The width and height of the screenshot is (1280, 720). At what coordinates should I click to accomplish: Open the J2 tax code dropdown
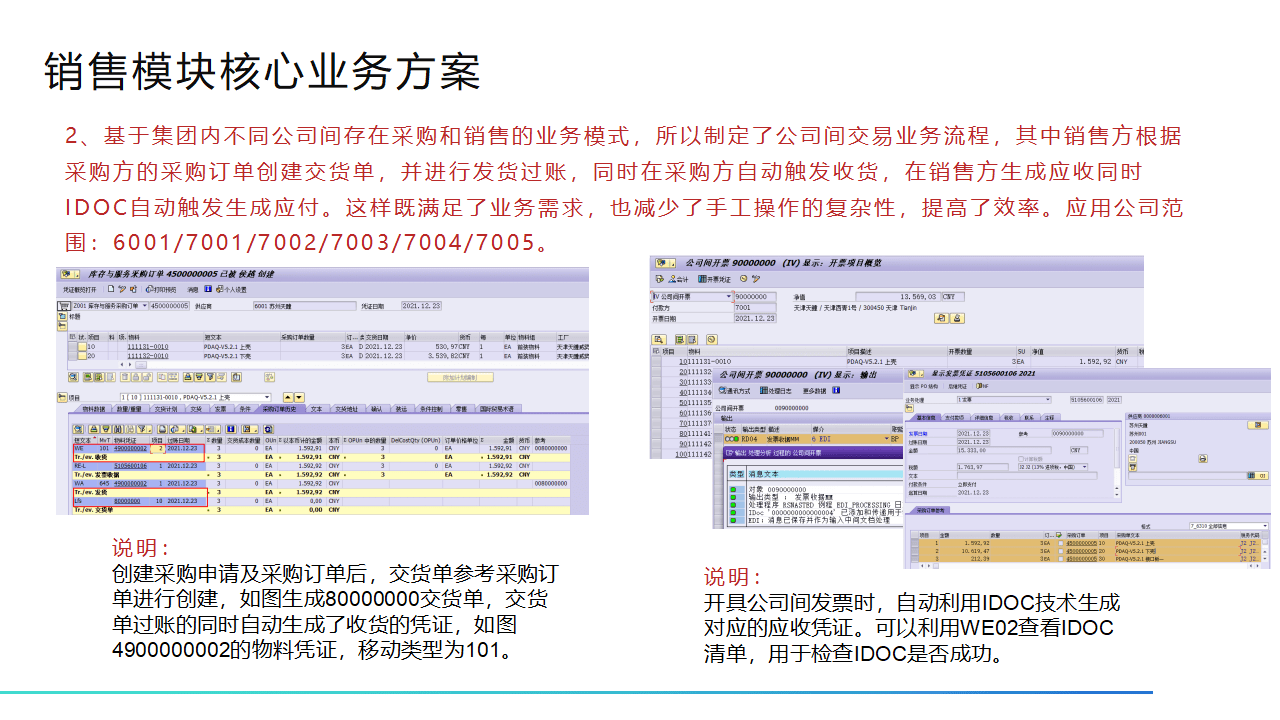click(1053, 467)
